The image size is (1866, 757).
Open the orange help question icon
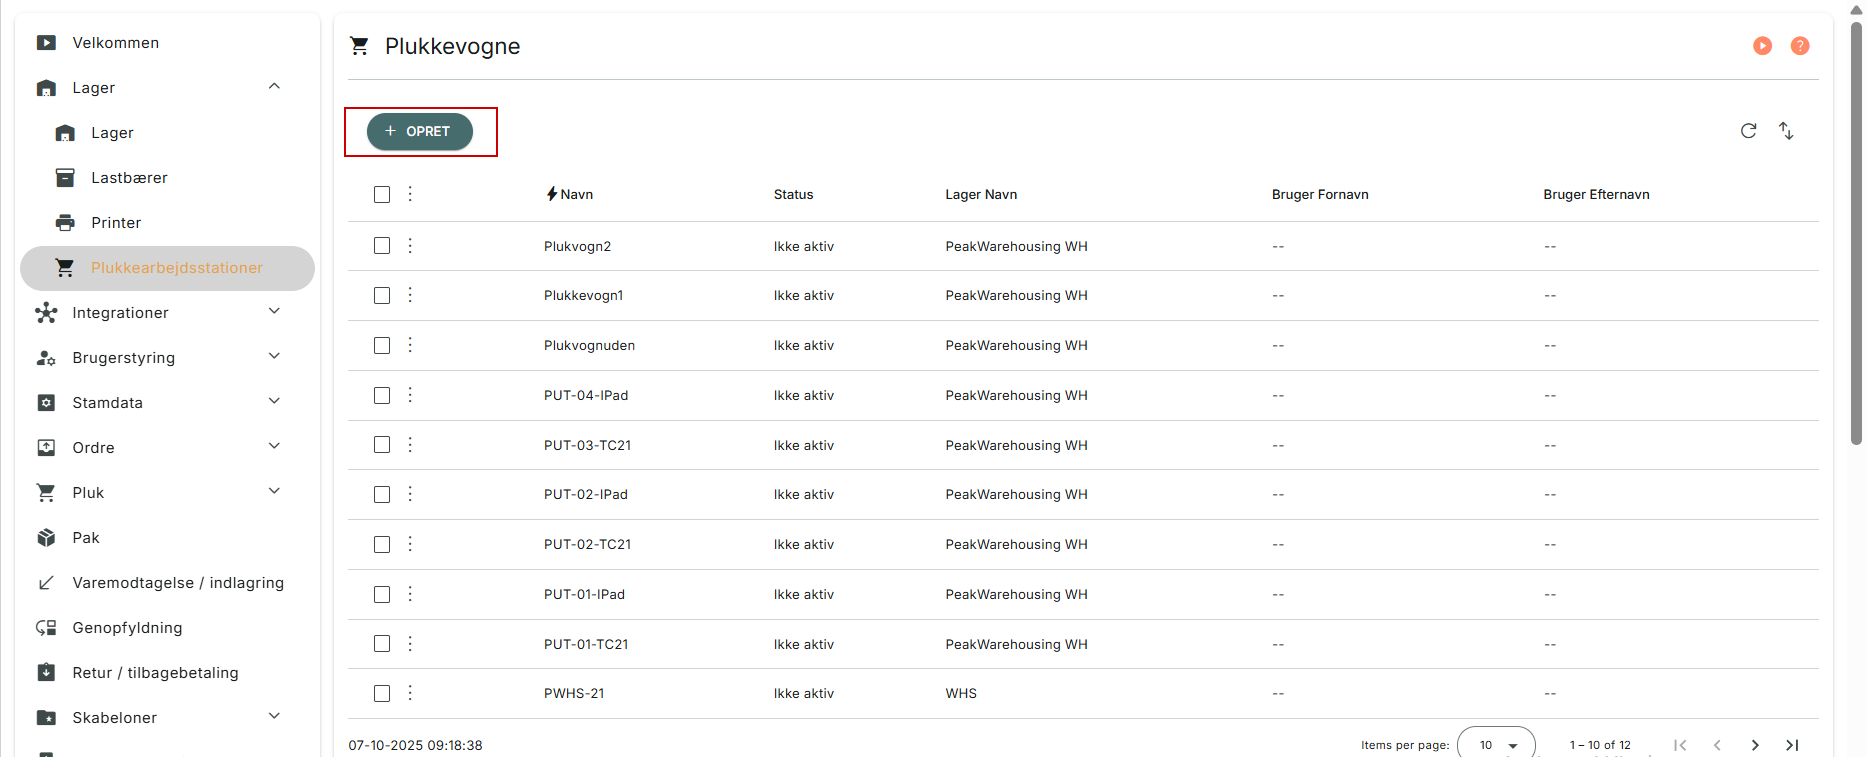pyautogui.click(x=1800, y=46)
